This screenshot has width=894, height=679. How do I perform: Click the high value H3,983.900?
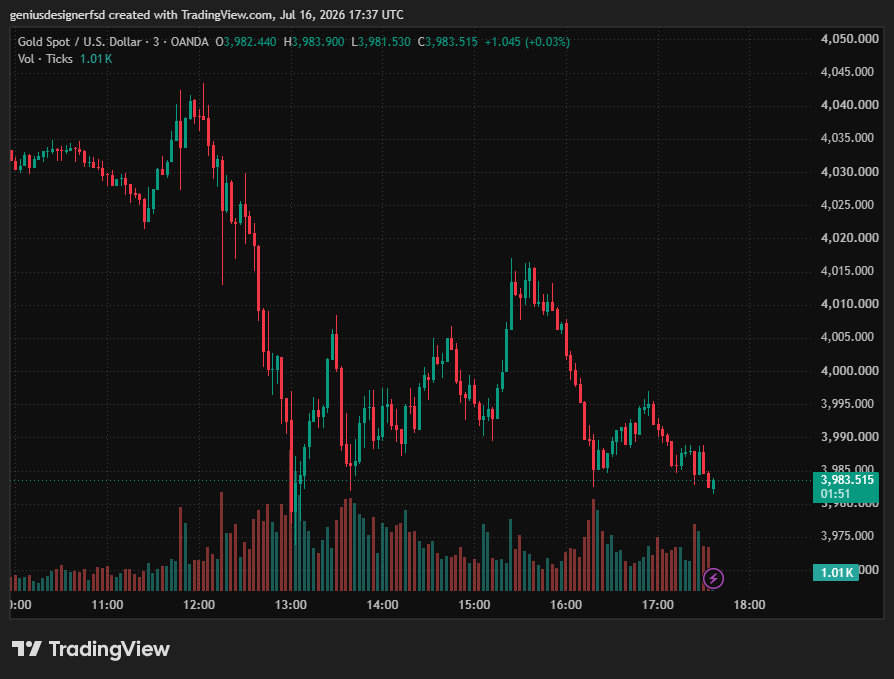(314, 42)
